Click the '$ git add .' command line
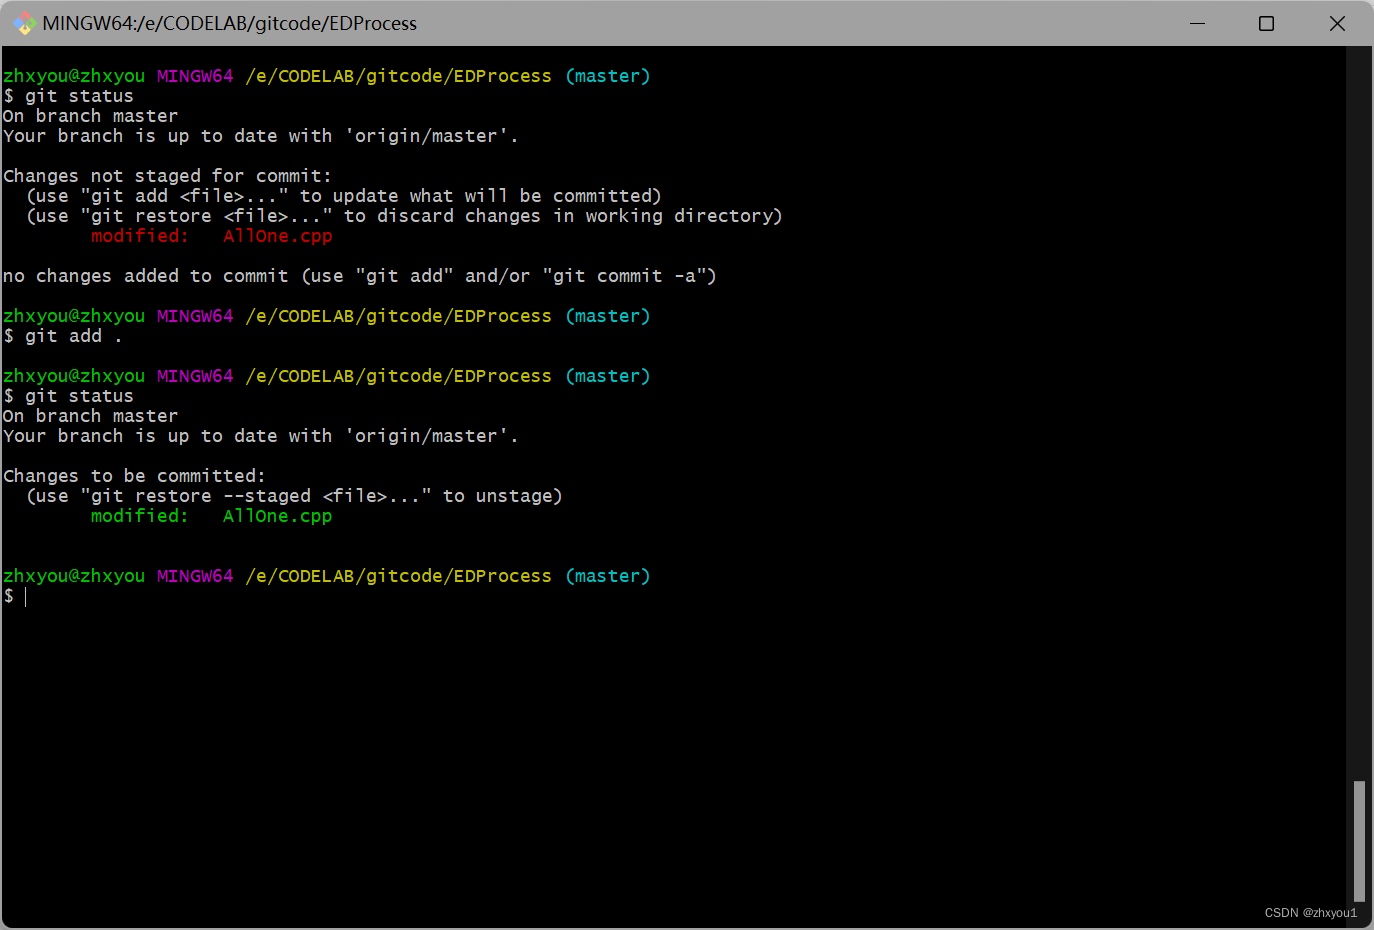This screenshot has width=1374, height=930. pos(62,336)
